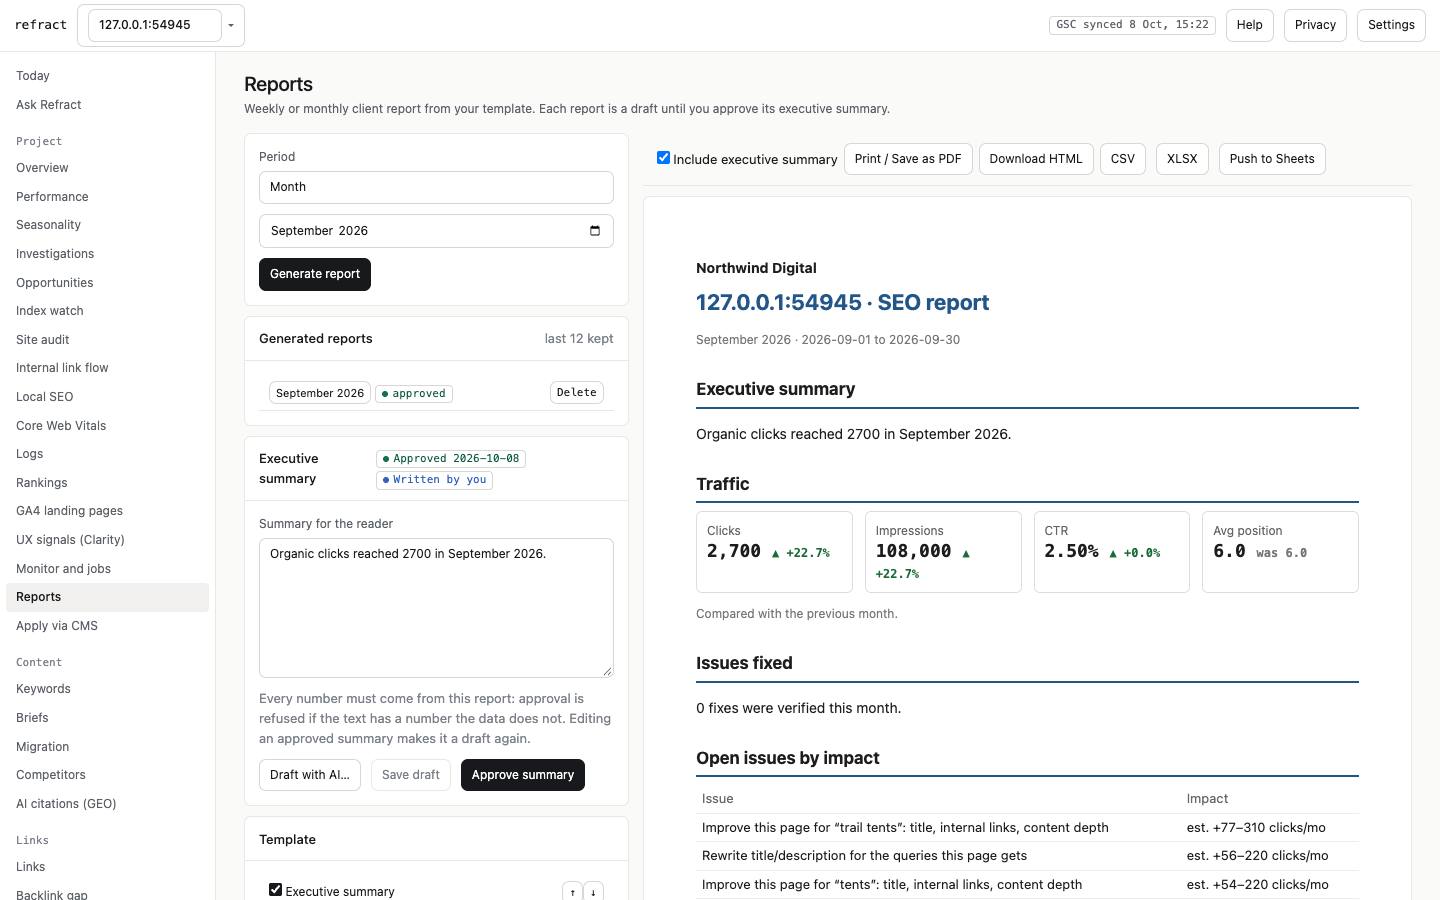Select Rankings in the sidebar
Image resolution: width=1440 pixels, height=900 pixels.
pyautogui.click(x=107, y=483)
